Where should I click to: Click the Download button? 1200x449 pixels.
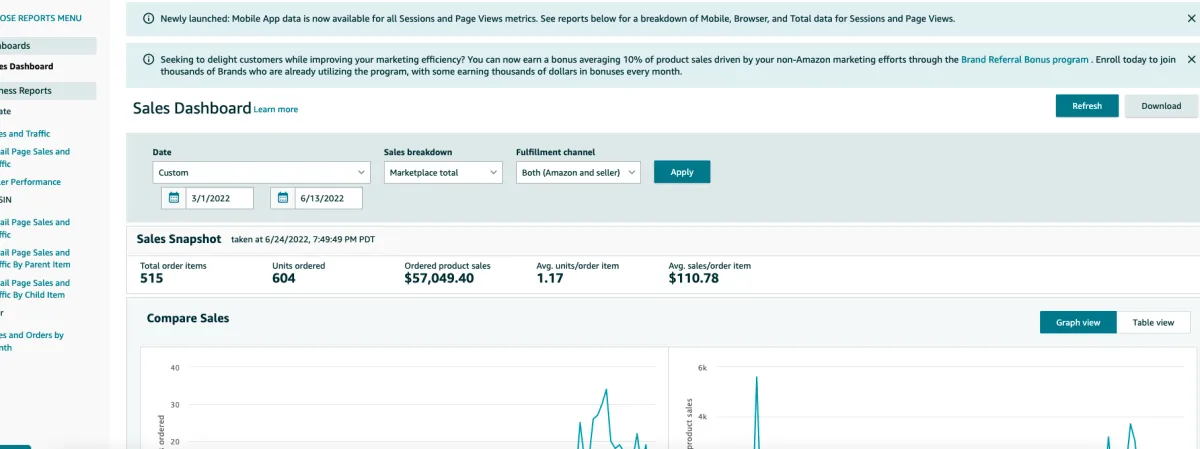(1161, 106)
